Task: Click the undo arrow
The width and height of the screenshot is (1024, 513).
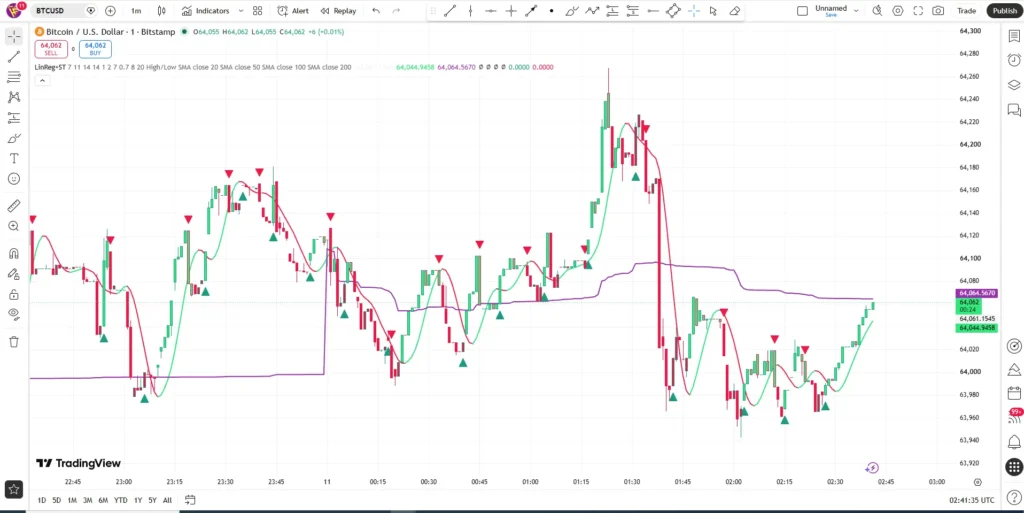Action: 376,10
